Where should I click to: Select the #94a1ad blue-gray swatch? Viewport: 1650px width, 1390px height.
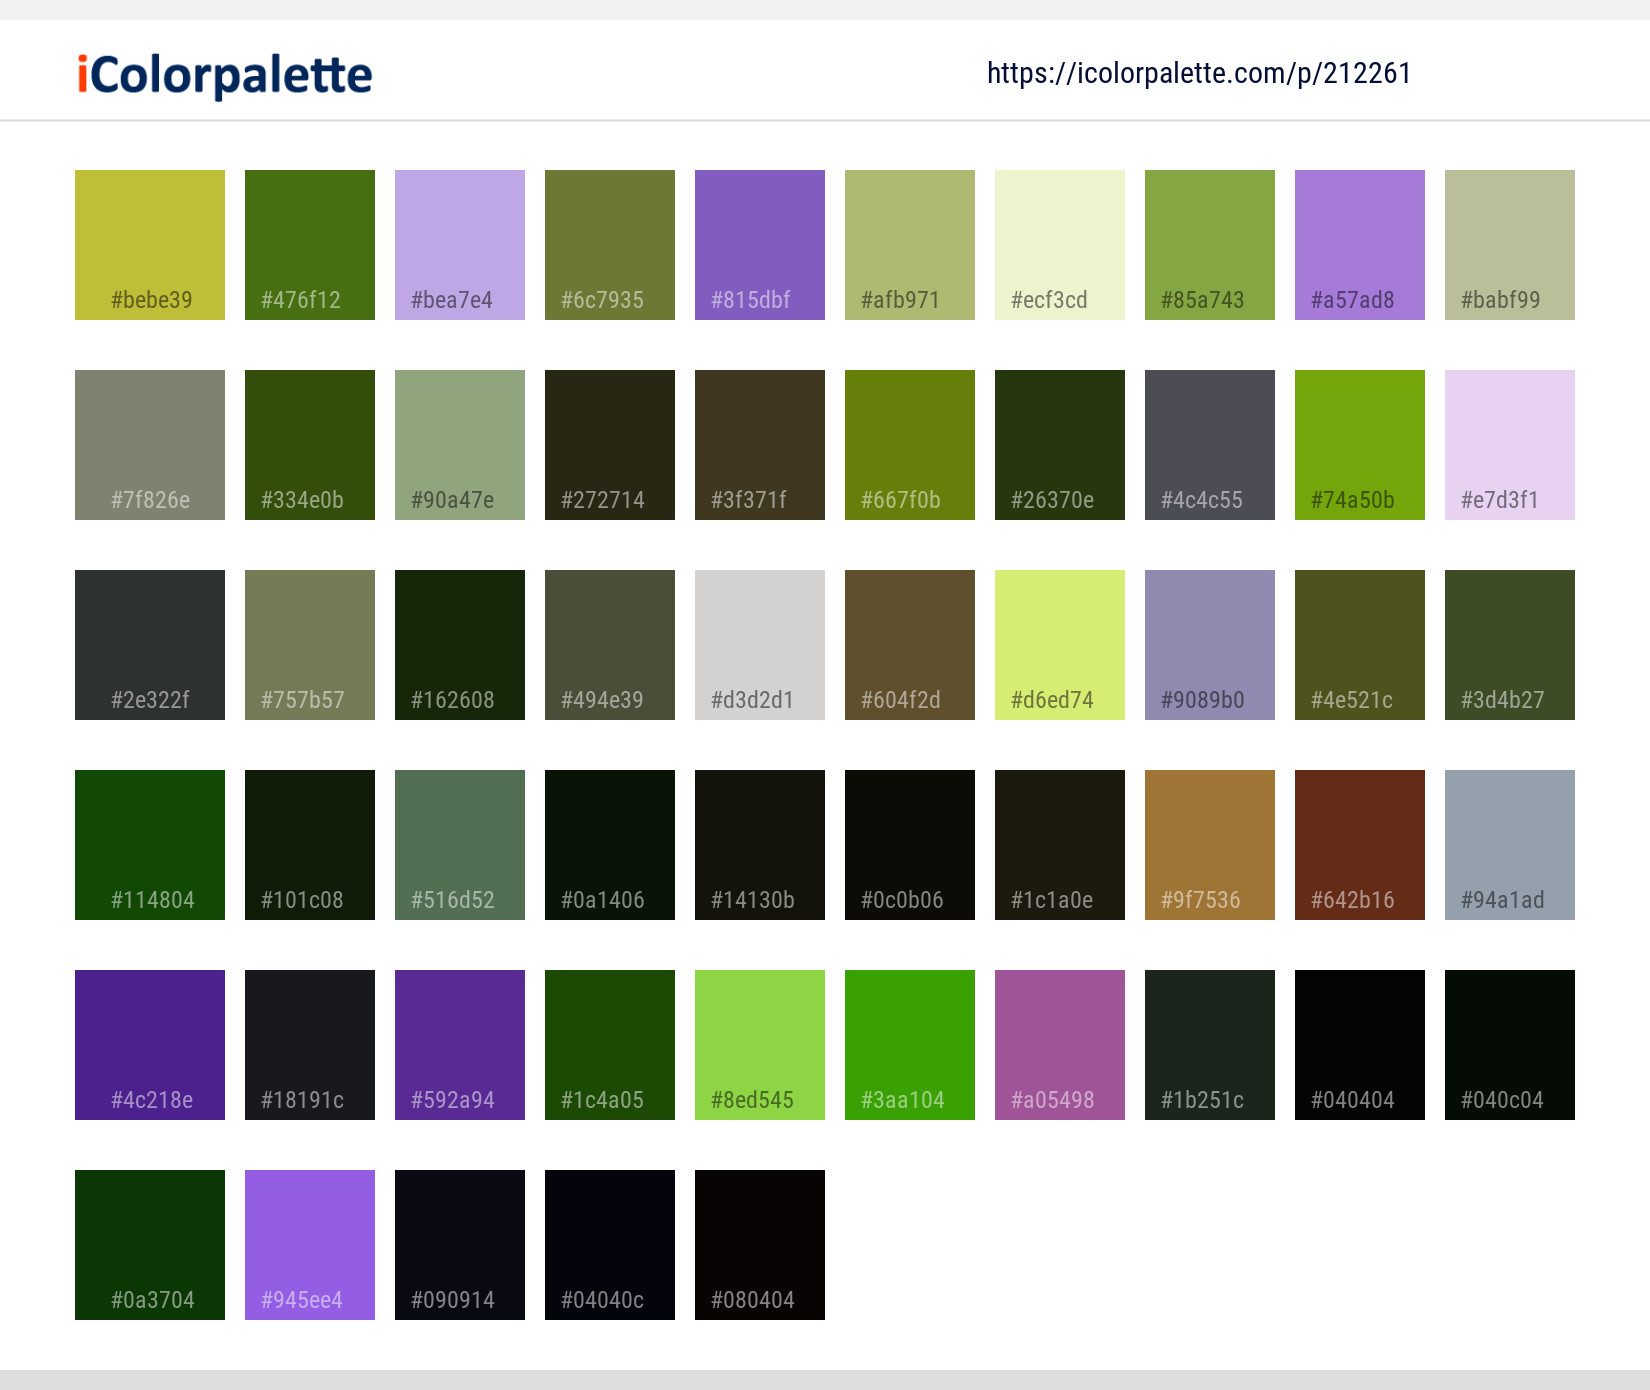pos(1509,844)
